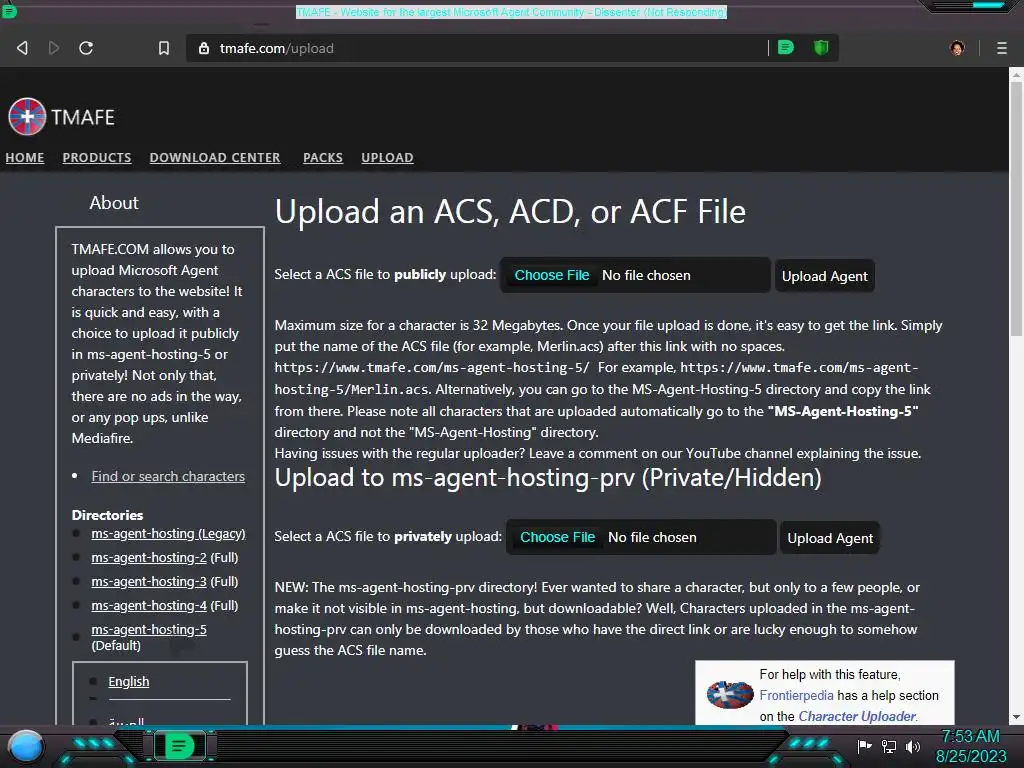Viewport: 1024px width, 768px height.
Task: Choose File for private upload
Action: click(x=558, y=537)
